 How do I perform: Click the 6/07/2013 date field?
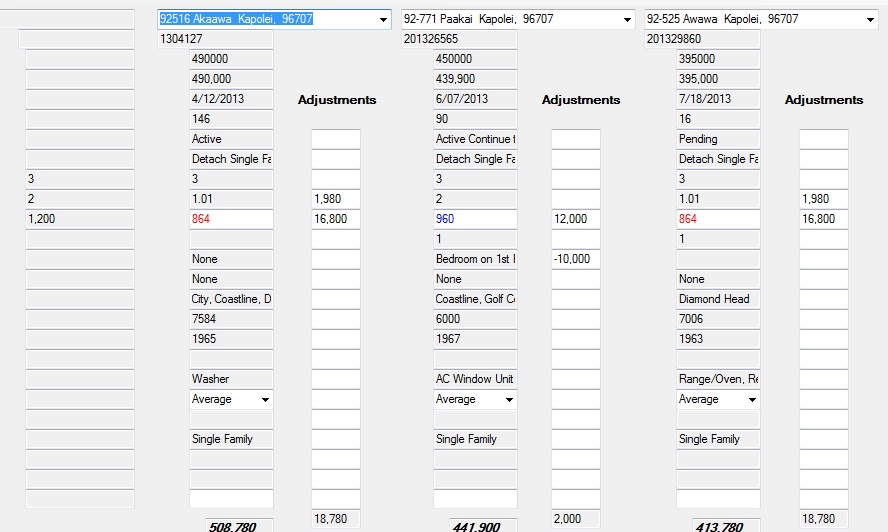click(475, 99)
